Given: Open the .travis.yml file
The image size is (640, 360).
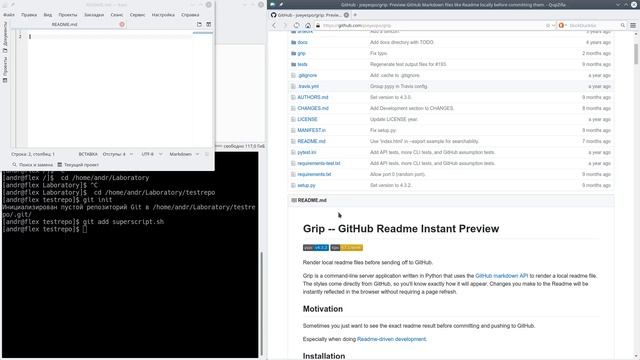Looking at the screenshot, I should click(x=308, y=87).
